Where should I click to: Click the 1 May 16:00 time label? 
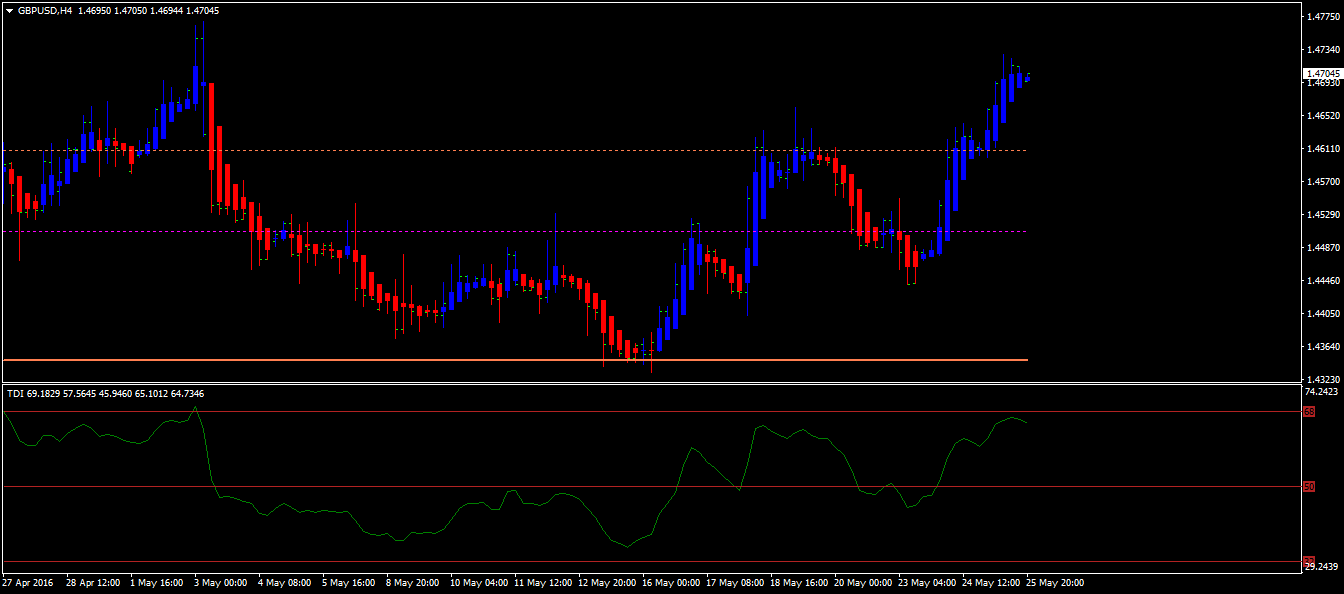tap(158, 582)
